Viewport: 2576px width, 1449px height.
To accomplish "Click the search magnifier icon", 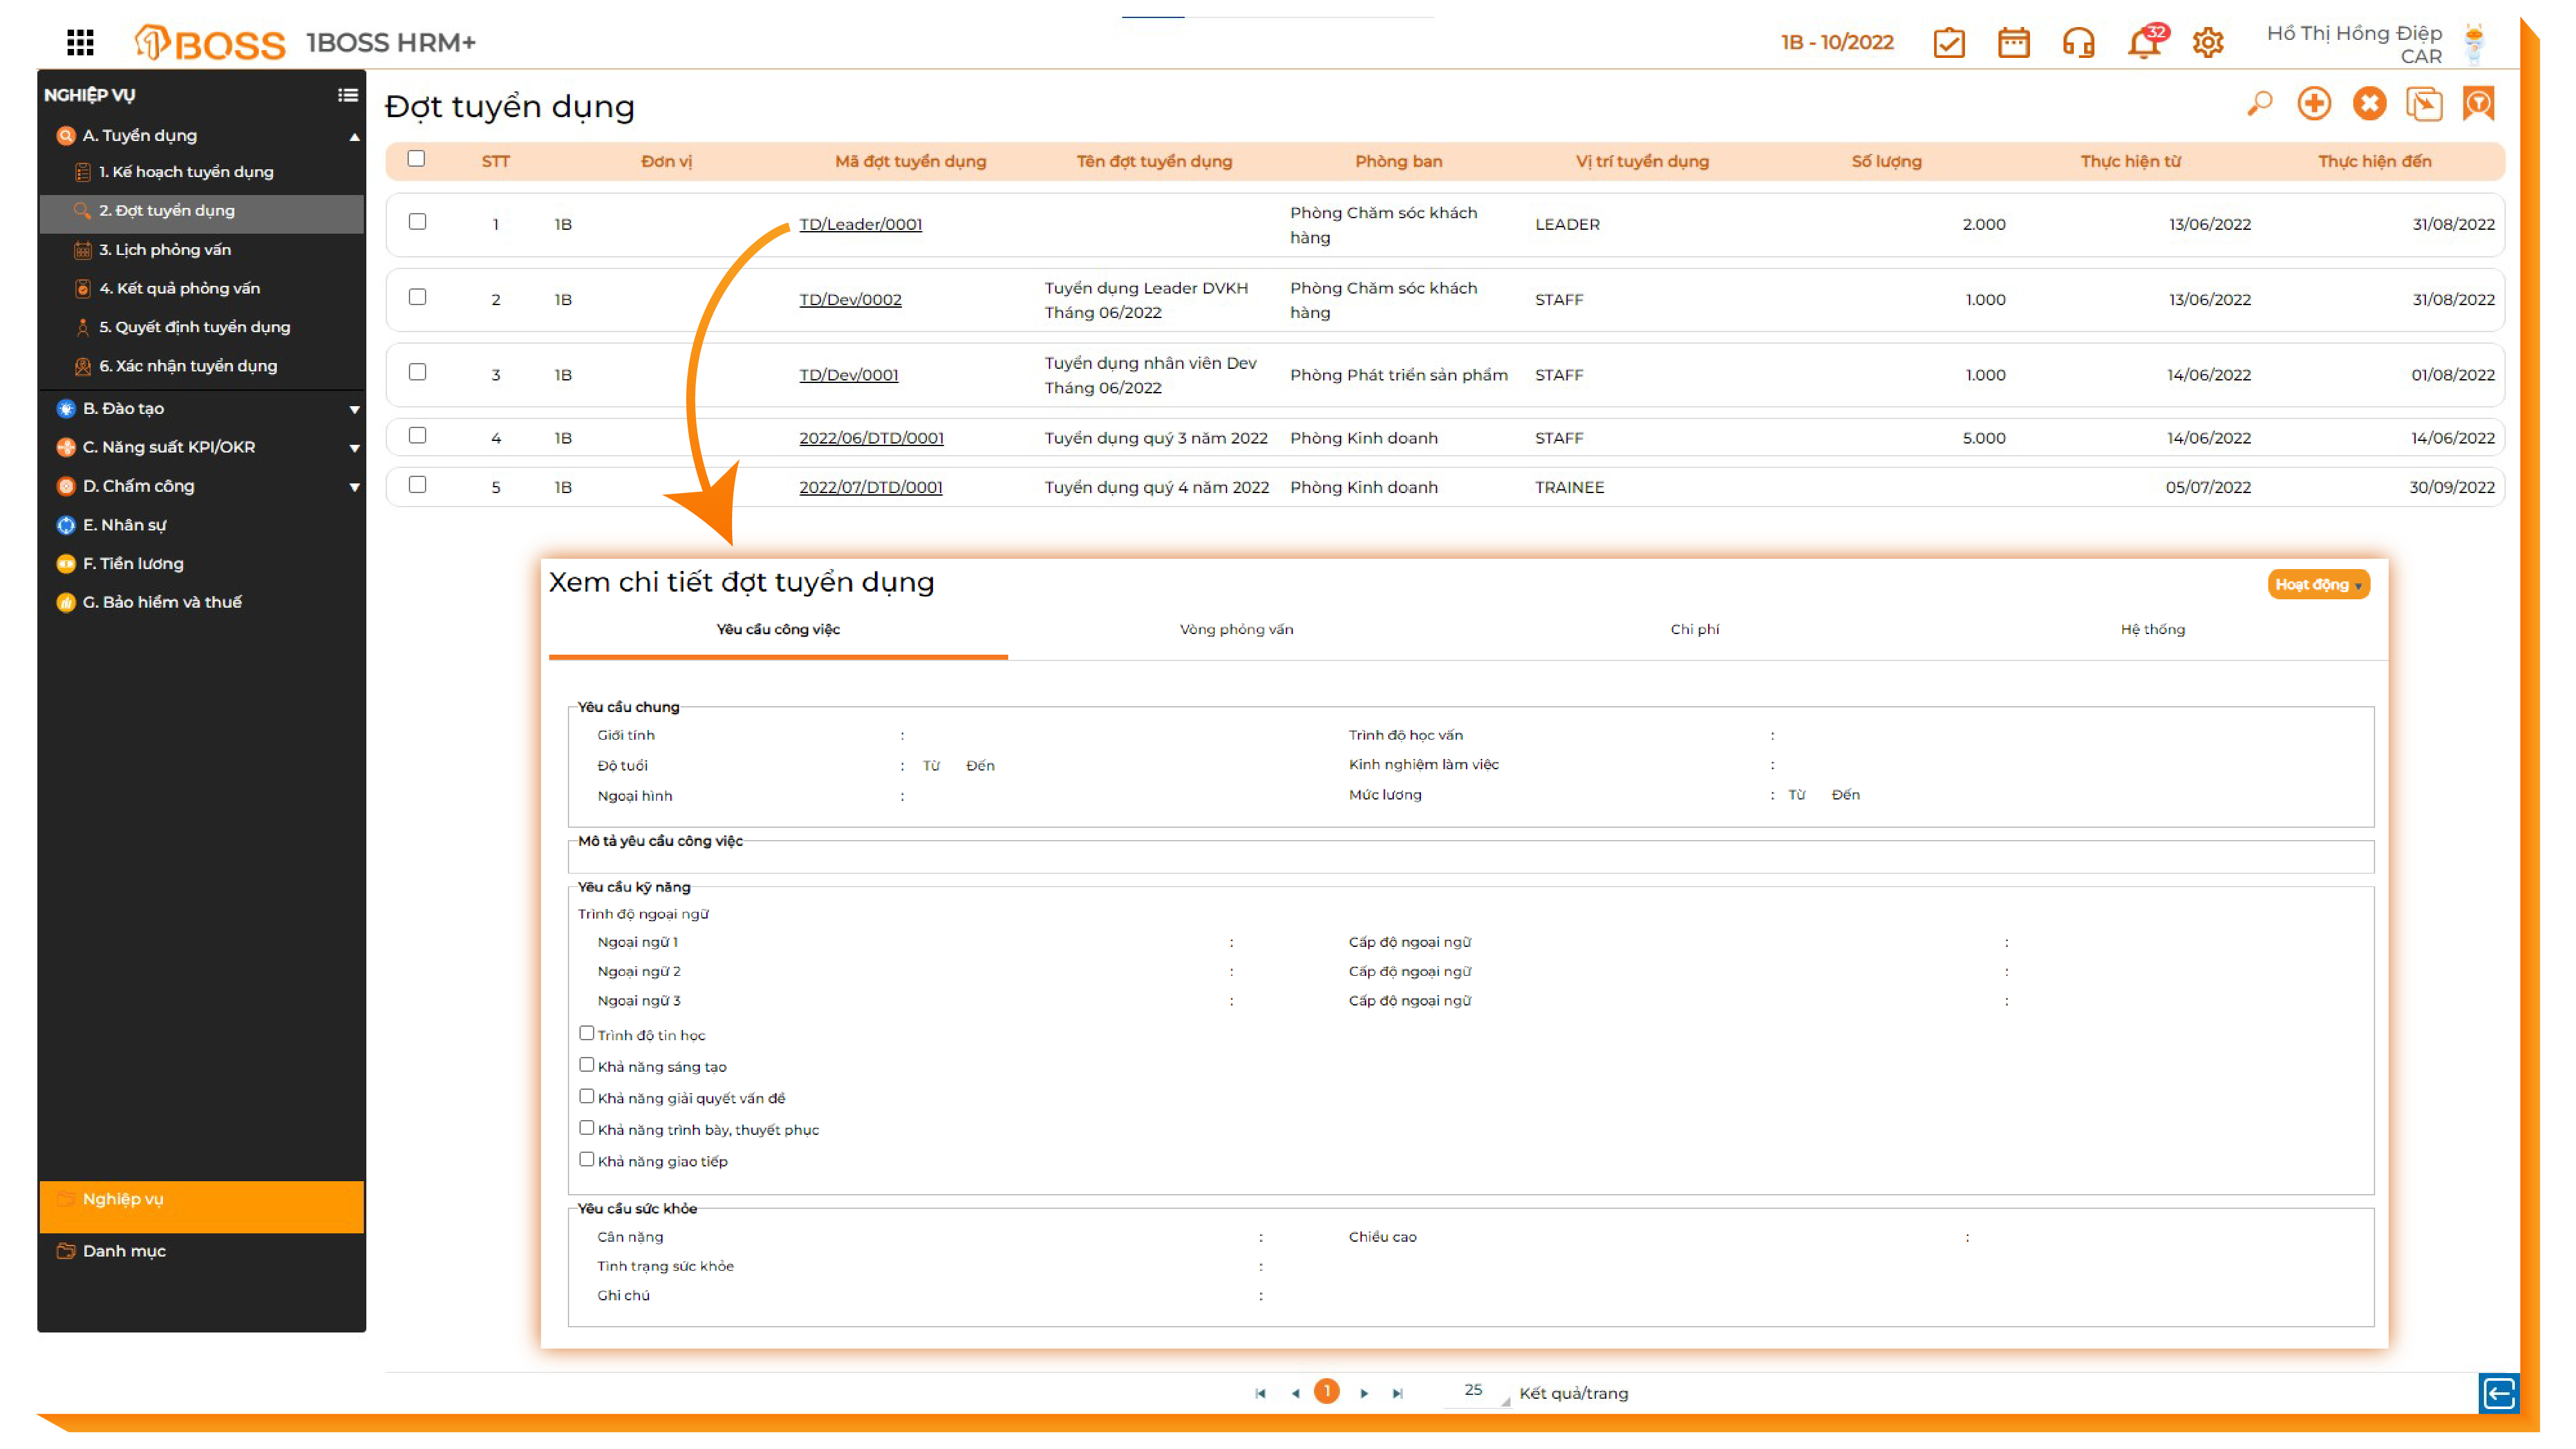I will [2259, 103].
